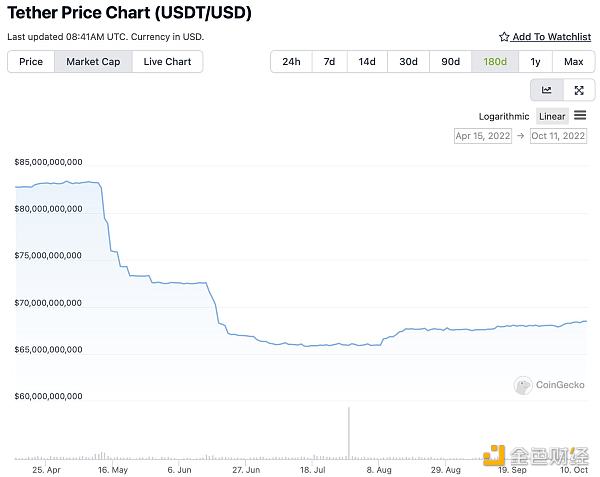Show the 30d time range
Image resolution: width=600 pixels, height=477 pixels.
(408, 62)
